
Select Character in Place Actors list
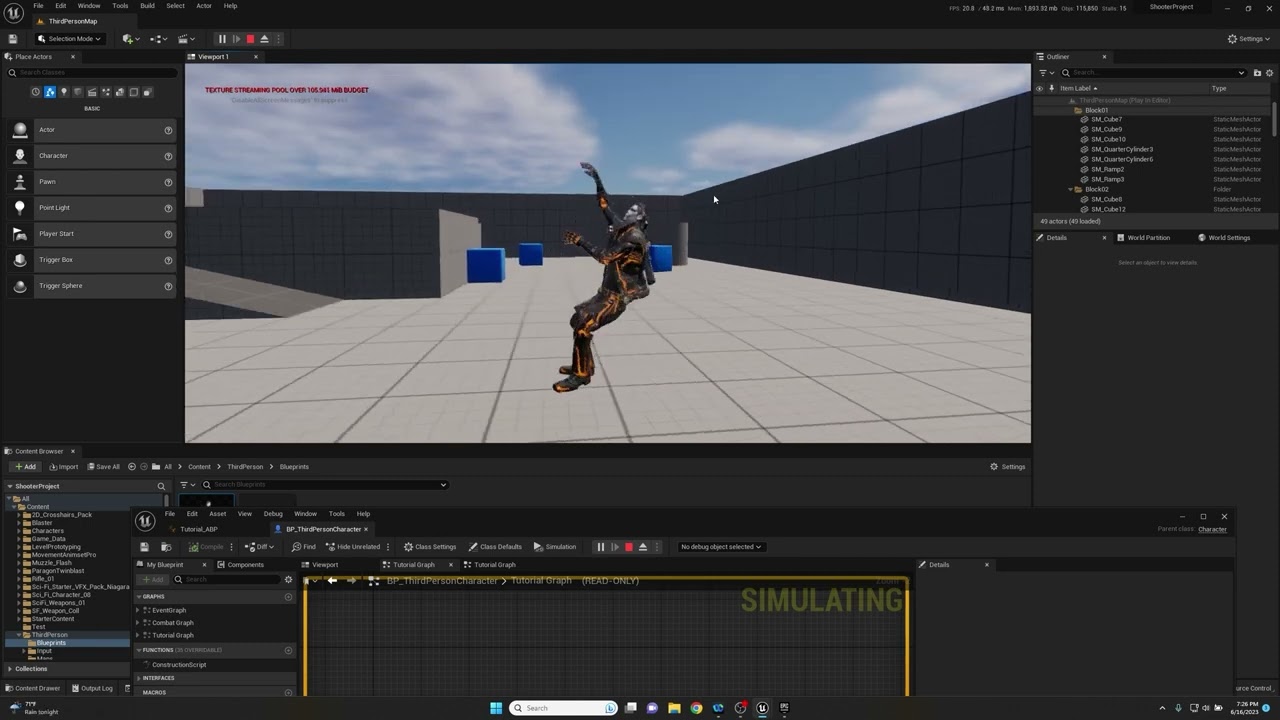(90, 156)
